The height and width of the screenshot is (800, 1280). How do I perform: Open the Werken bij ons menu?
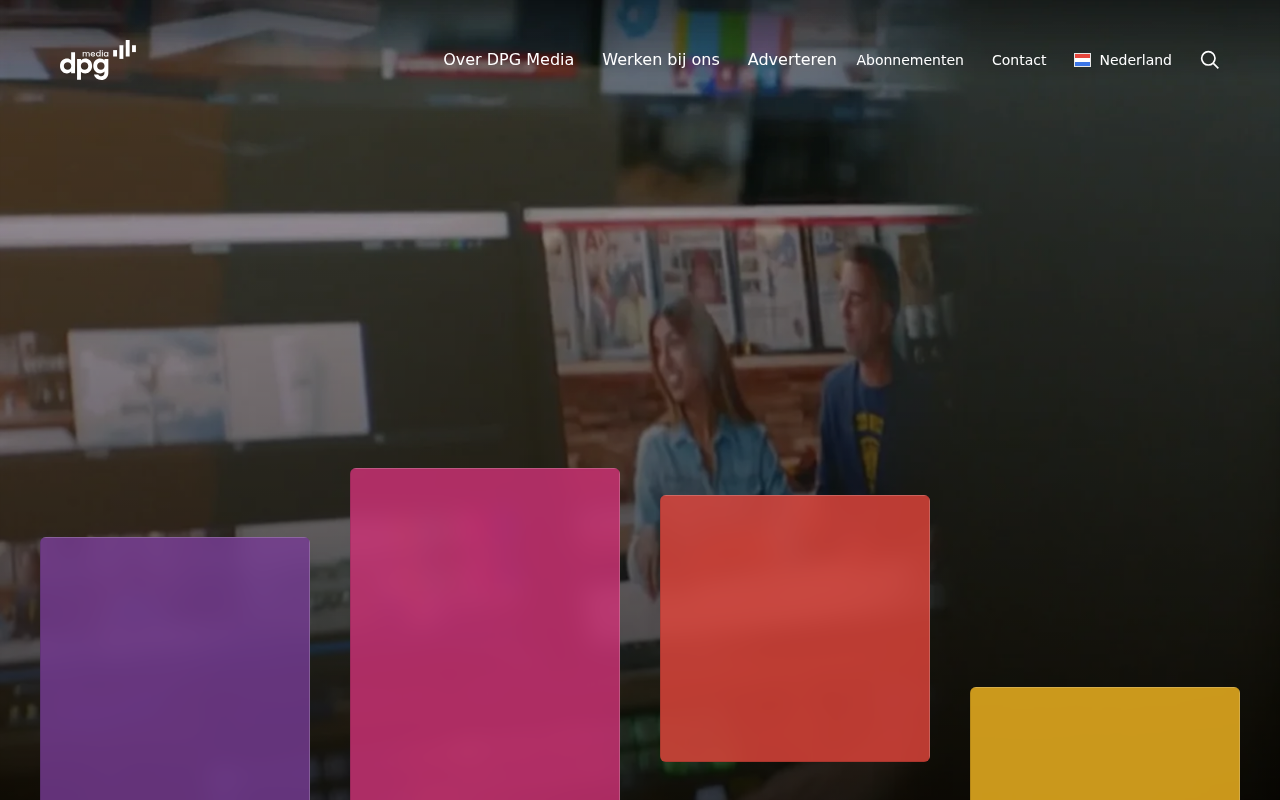661,60
